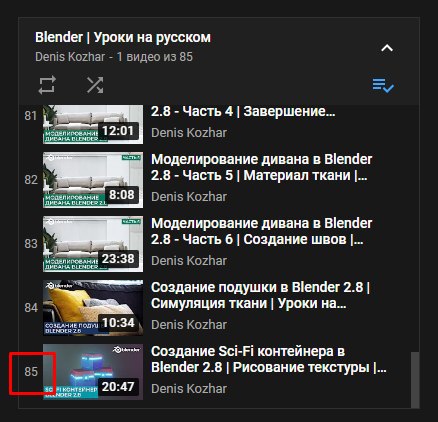Select title 'Создание подушки в Blender 2.8'
Viewport: 438px width, 422px height.
click(x=261, y=295)
